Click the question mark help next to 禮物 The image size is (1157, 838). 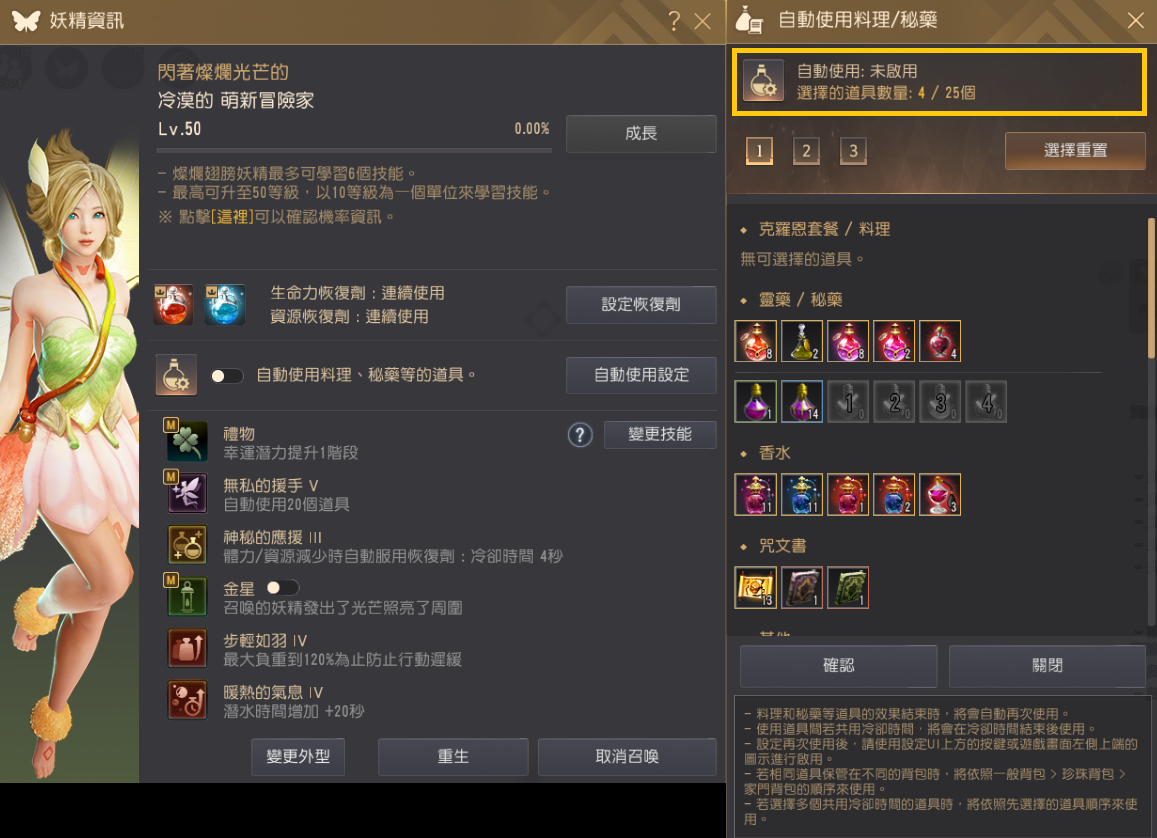tap(580, 435)
